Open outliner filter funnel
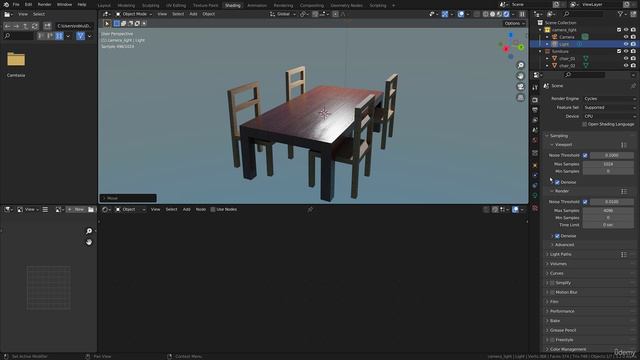640x360 pixels. click(x=620, y=14)
